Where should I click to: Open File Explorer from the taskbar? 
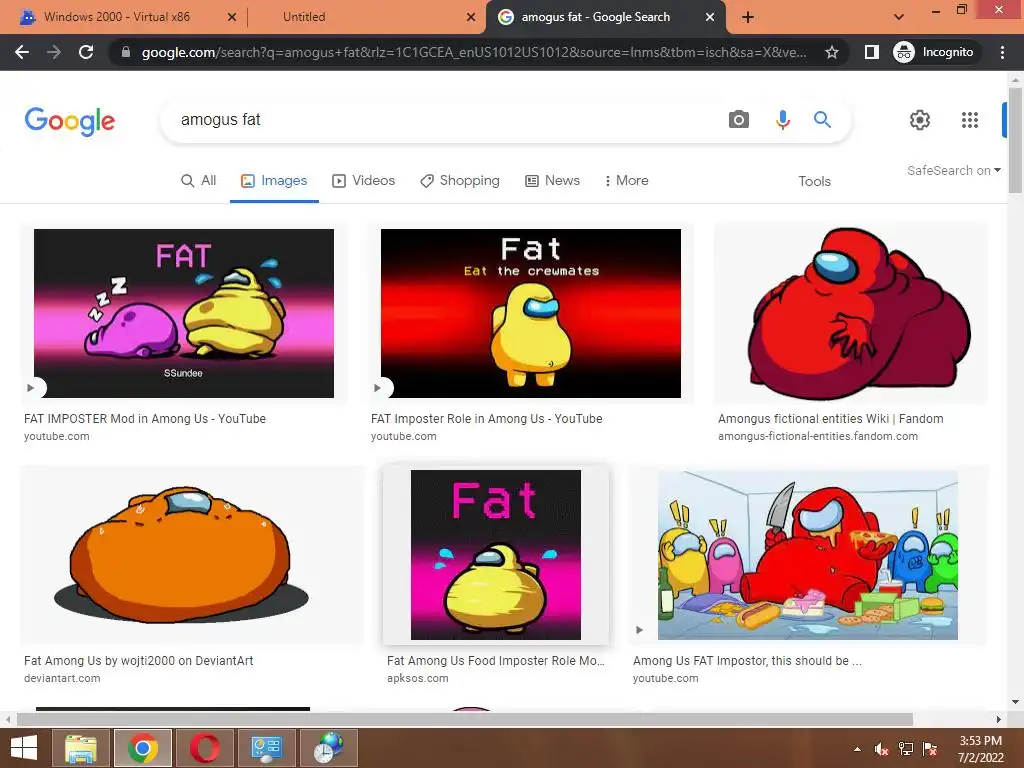(81, 748)
